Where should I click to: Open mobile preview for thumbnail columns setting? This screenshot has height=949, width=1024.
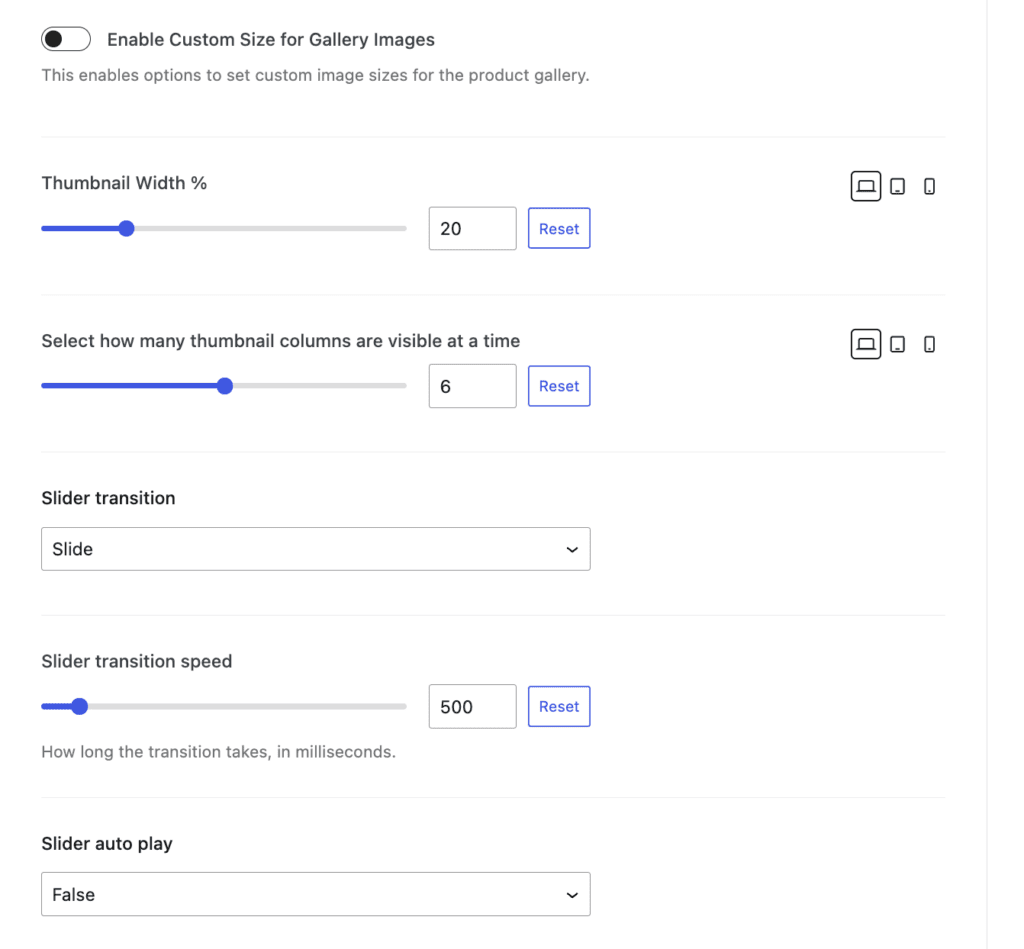click(x=929, y=344)
